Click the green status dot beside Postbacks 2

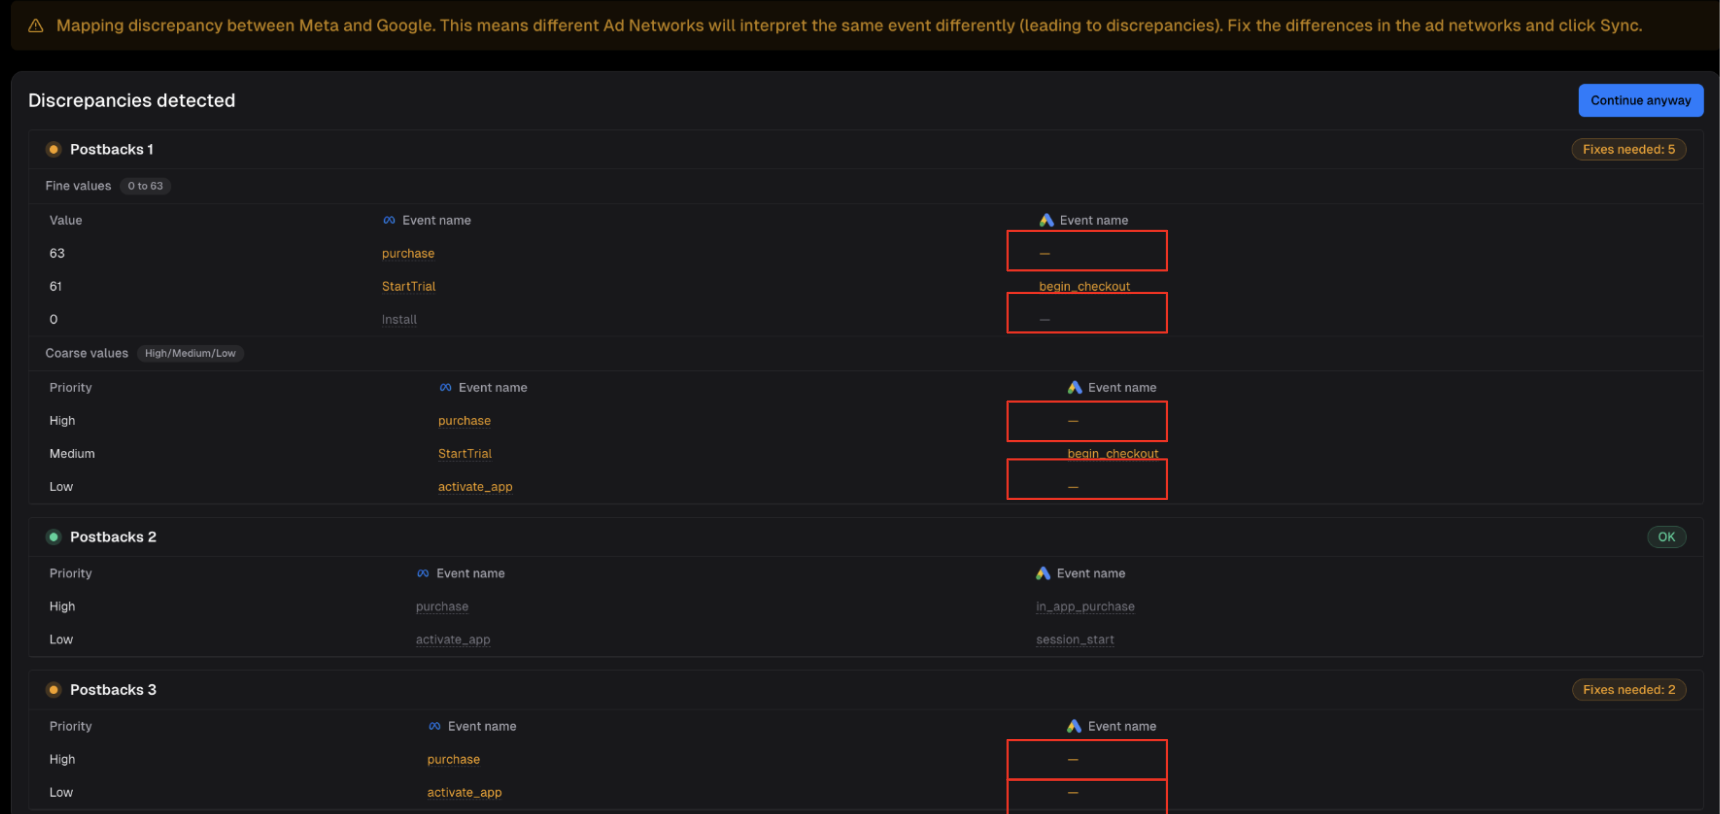54,537
